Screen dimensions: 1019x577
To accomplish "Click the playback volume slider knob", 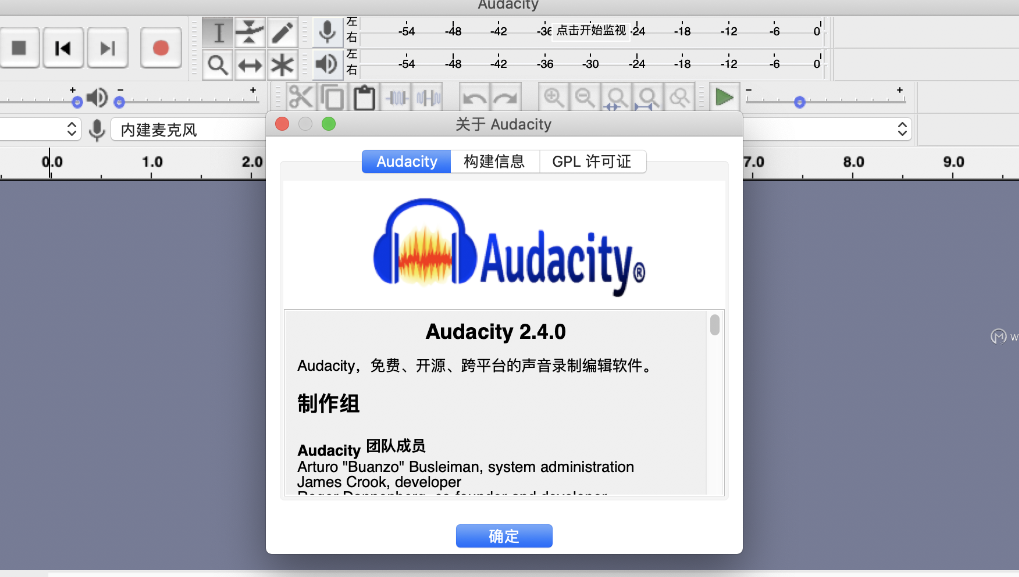I will click(119, 102).
